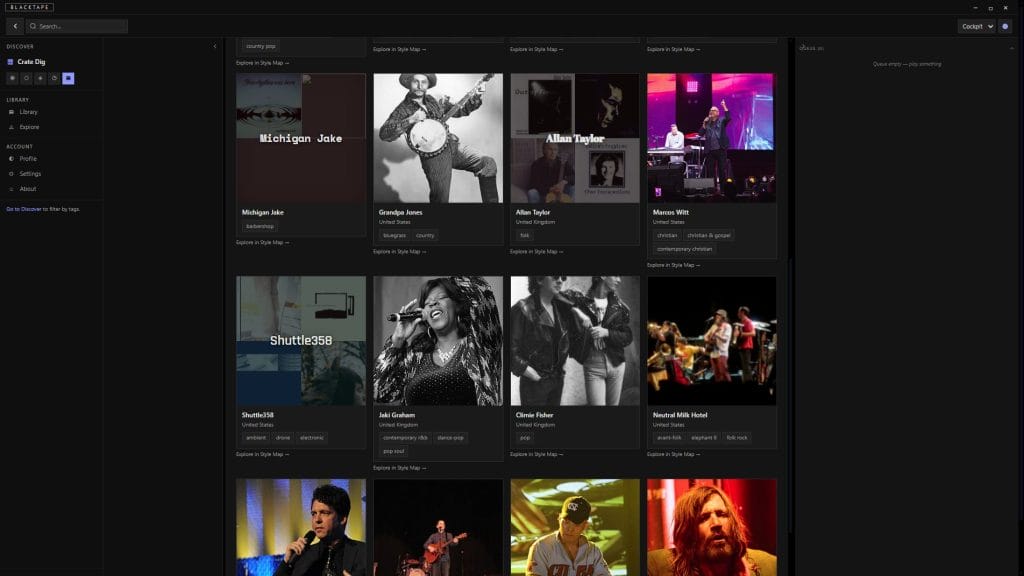Click the Search input field
Image resolution: width=1024 pixels, height=576 pixels.
coord(80,26)
